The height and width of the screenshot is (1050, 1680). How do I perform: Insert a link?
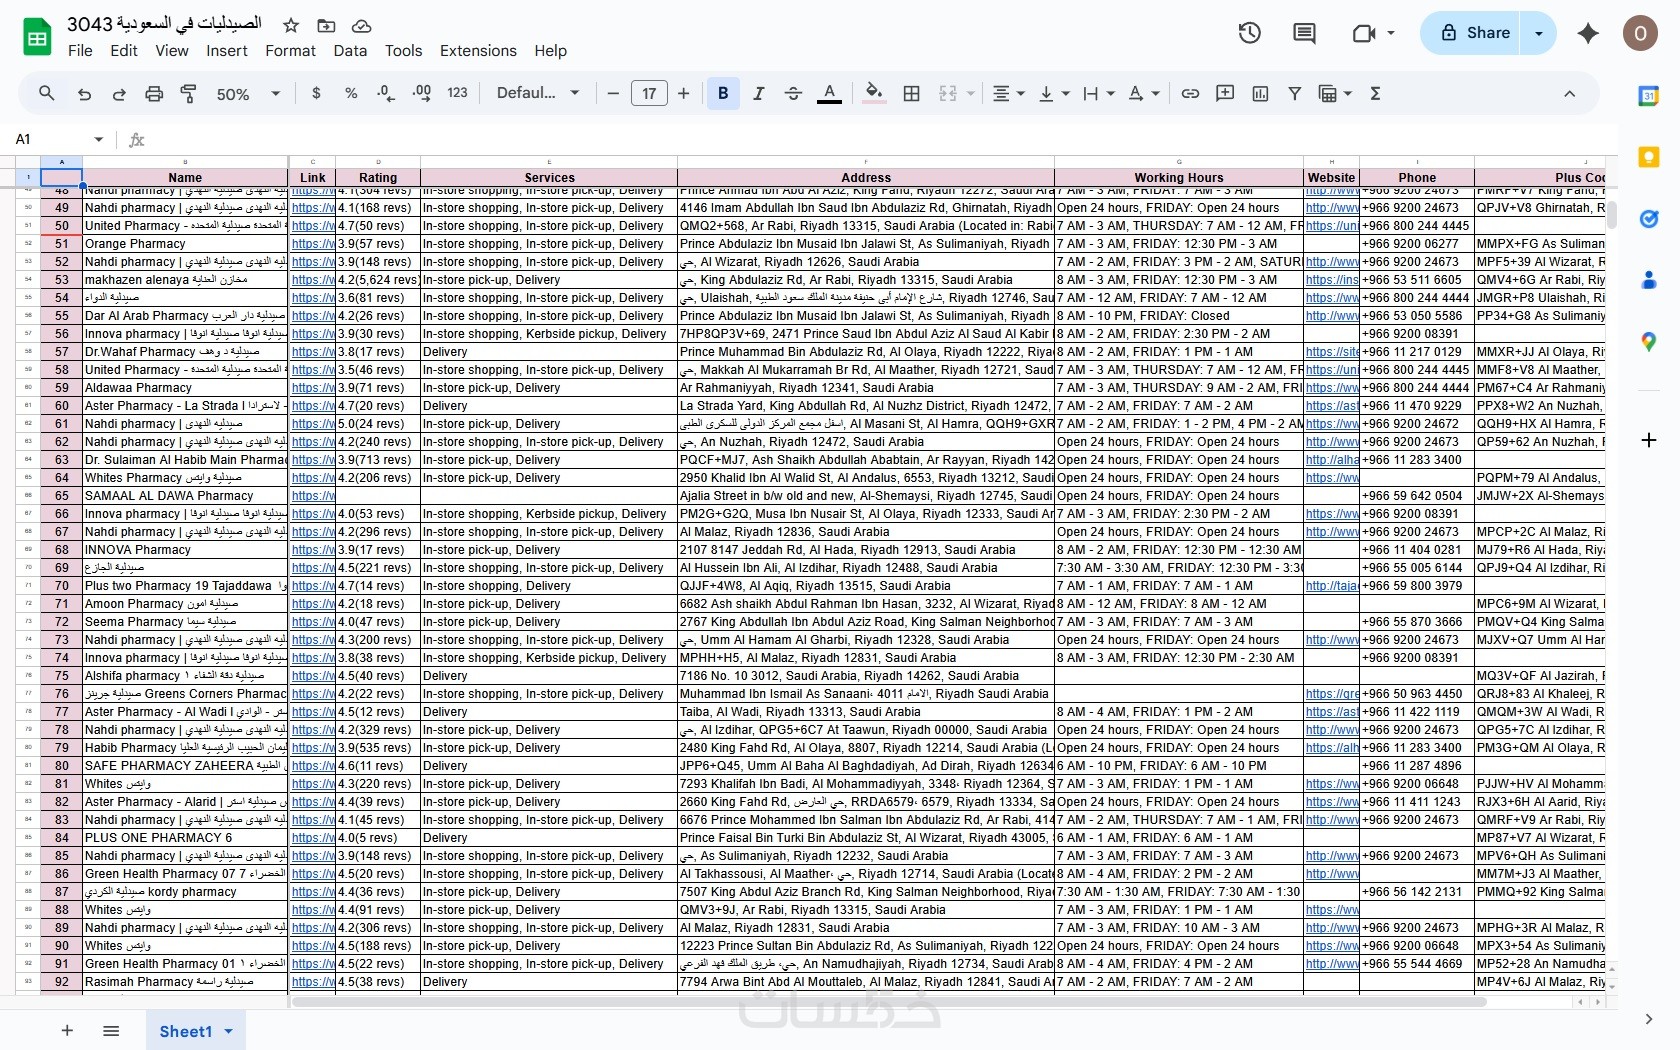point(1190,93)
